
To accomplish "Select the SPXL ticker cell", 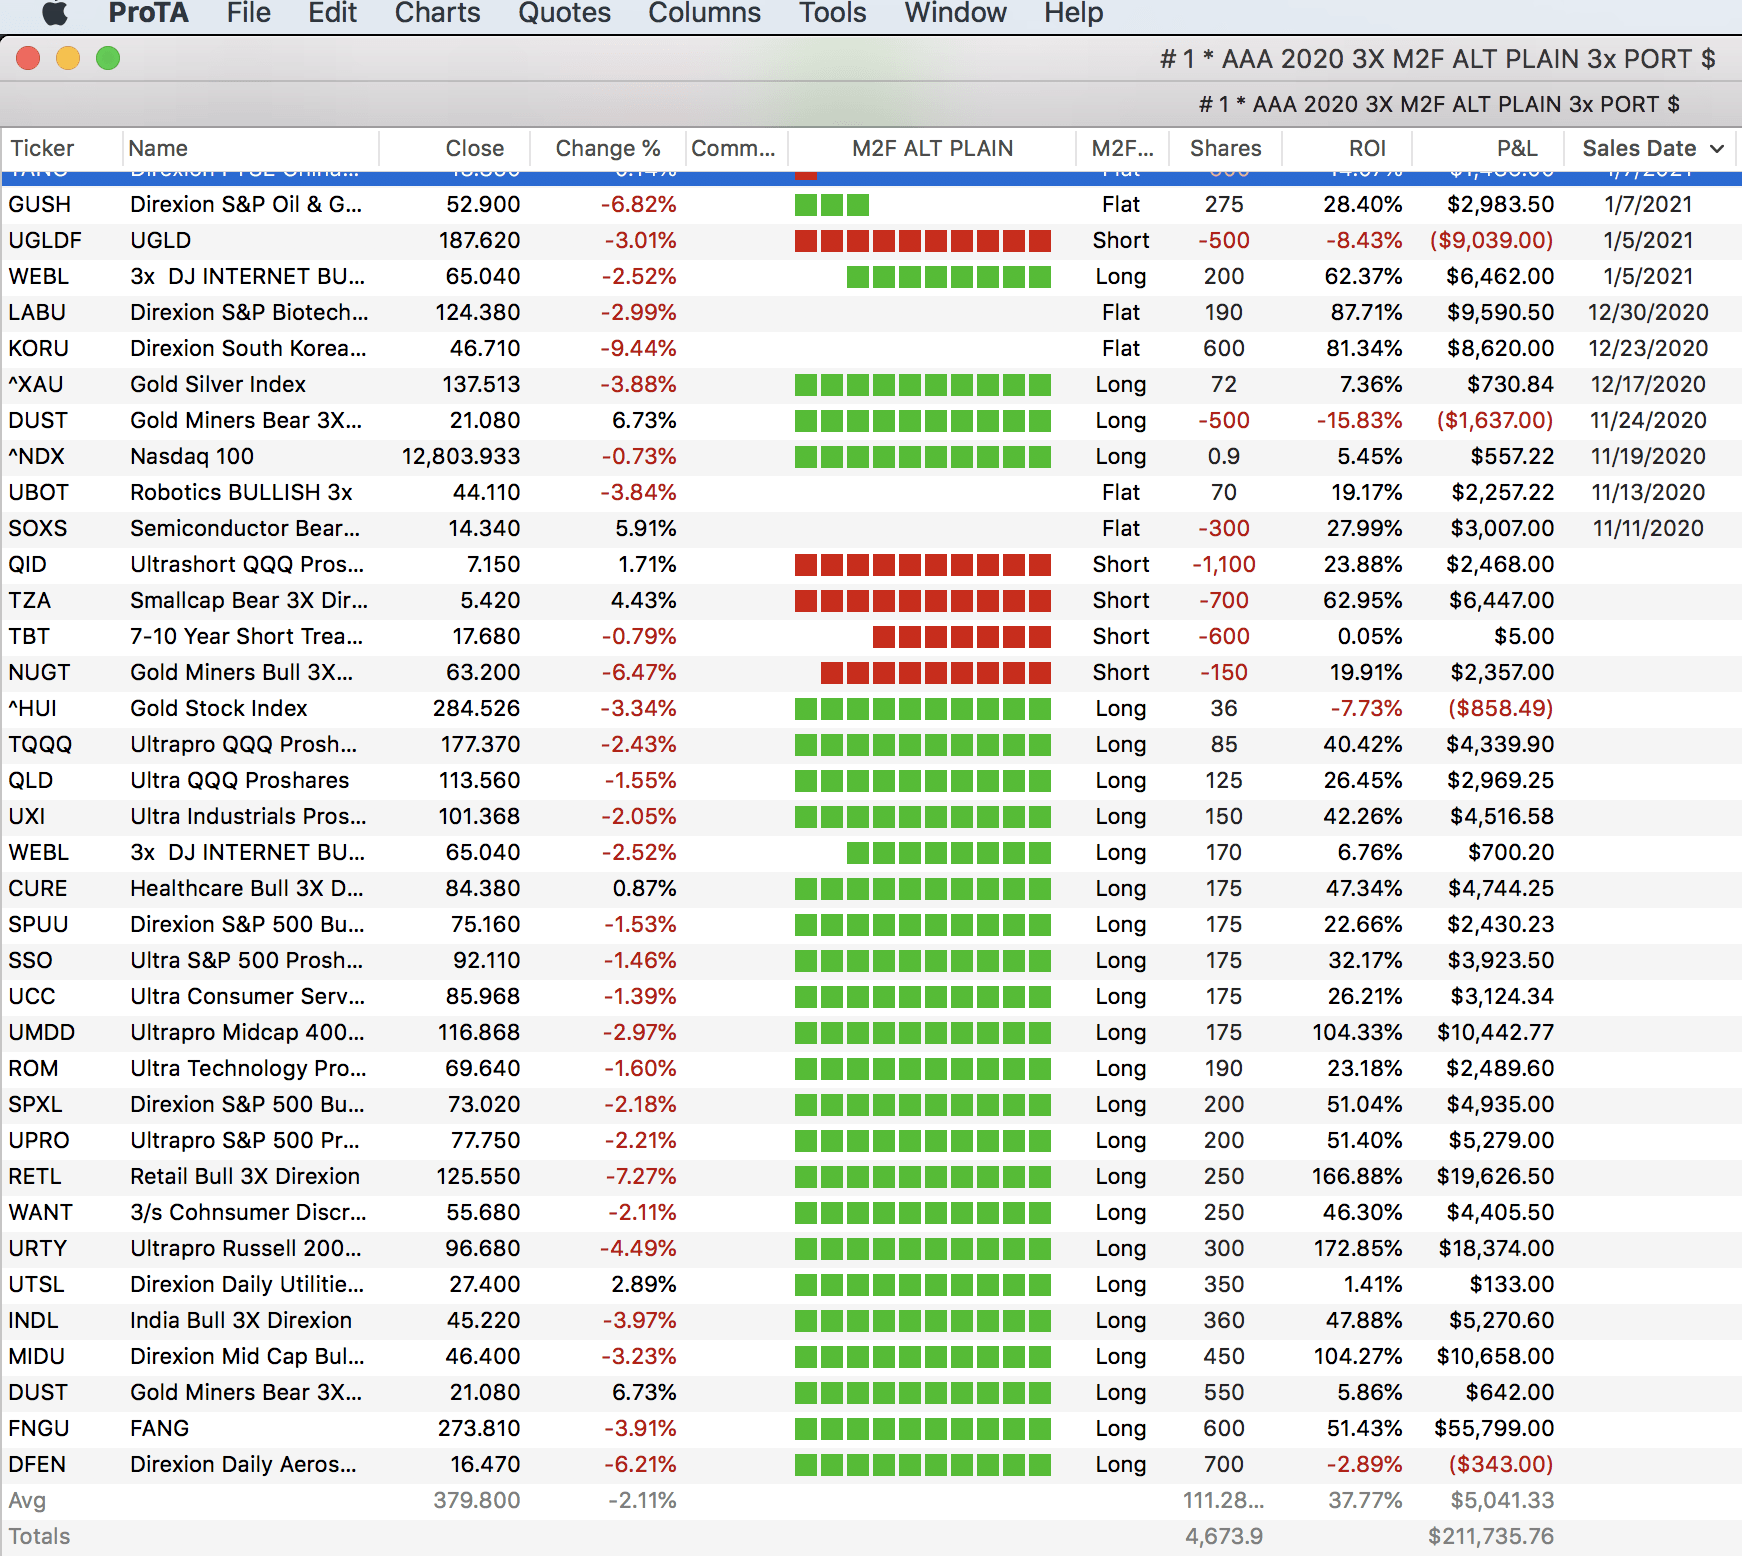I will pyautogui.click(x=35, y=1104).
